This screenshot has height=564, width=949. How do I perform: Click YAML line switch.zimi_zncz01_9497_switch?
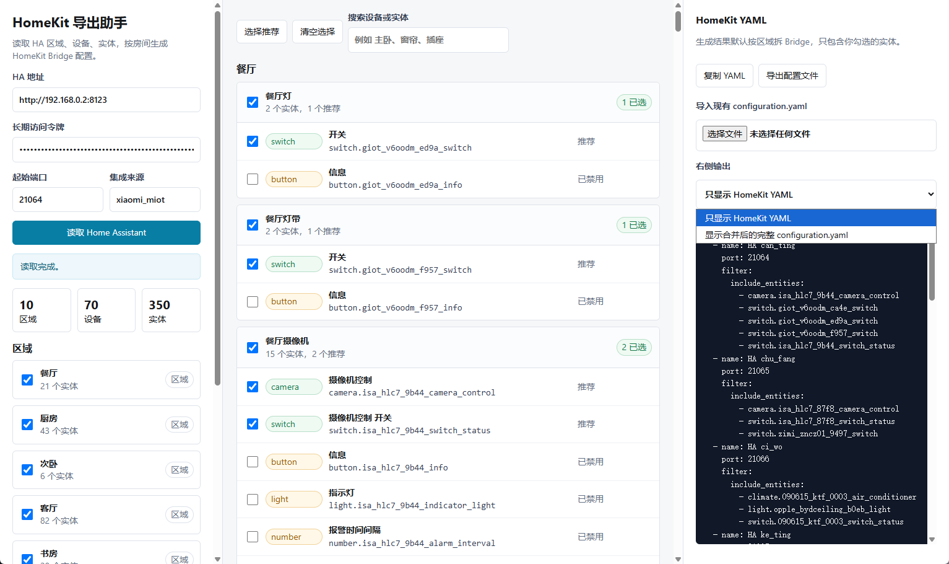[809, 434]
